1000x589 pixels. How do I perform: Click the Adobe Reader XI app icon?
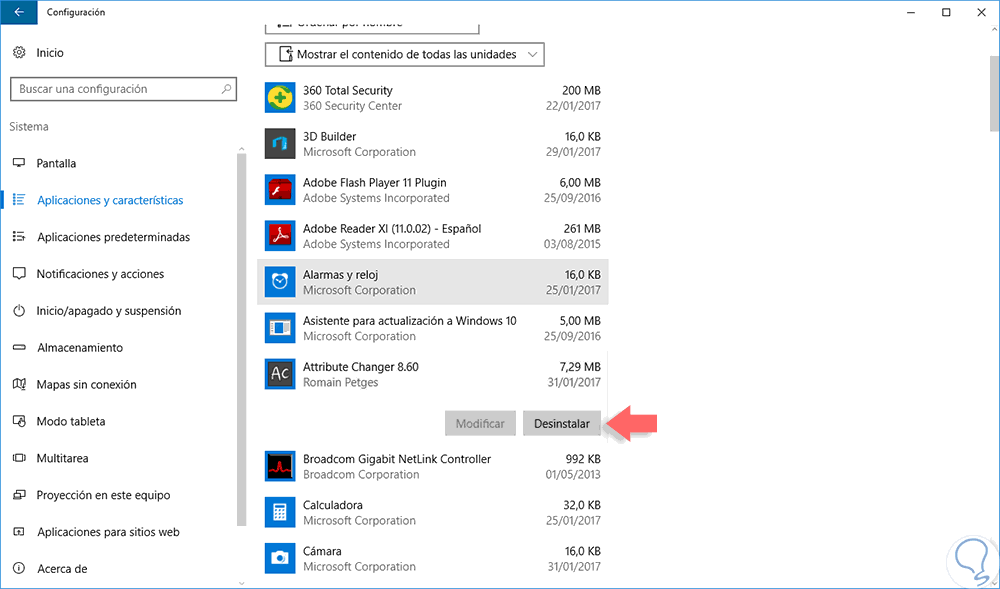pos(280,236)
